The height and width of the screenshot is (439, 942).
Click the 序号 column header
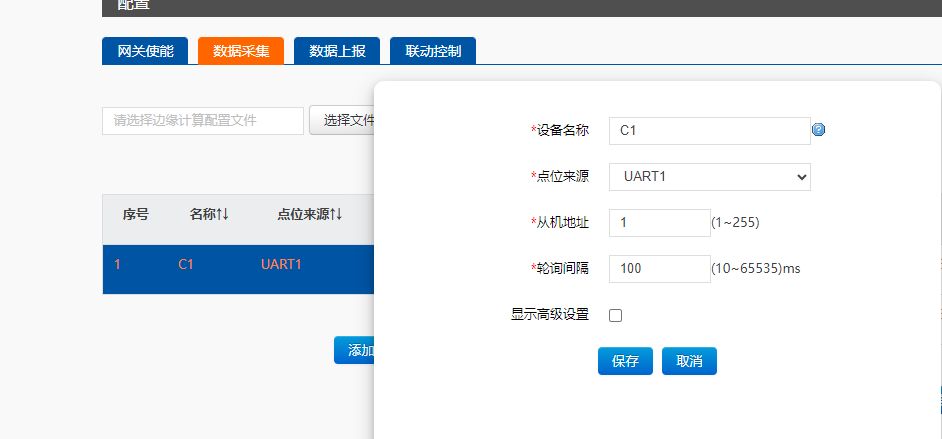click(136, 214)
